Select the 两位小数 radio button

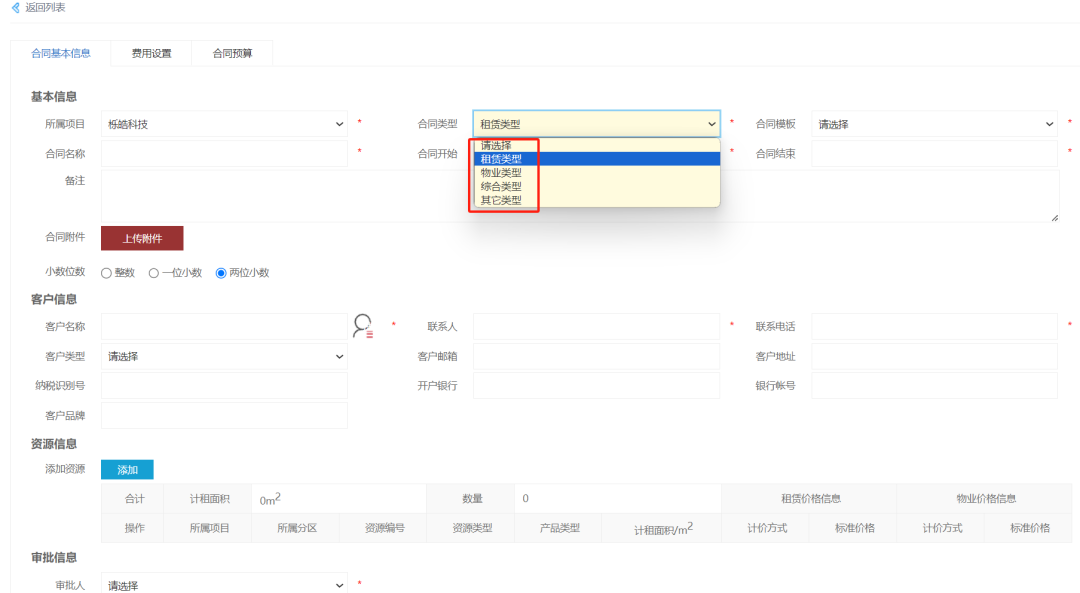(221, 273)
